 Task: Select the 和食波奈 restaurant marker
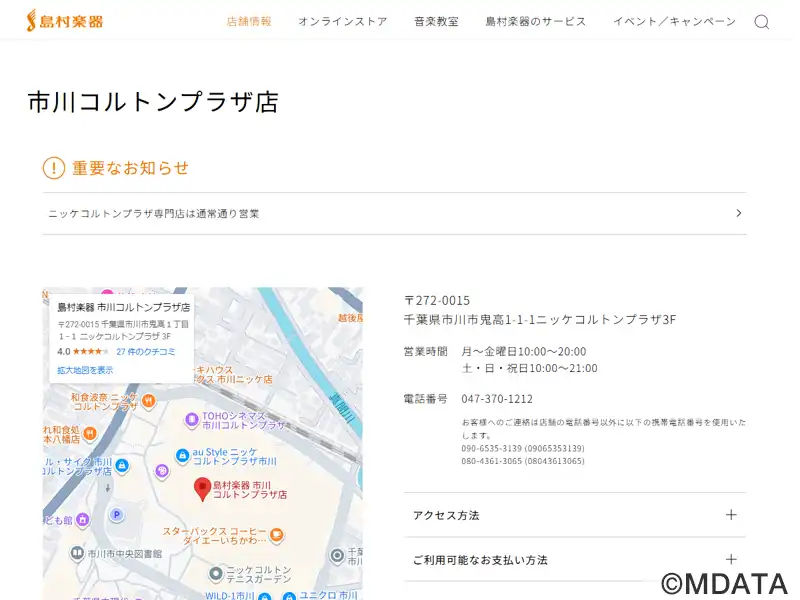(x=148, y=401)
